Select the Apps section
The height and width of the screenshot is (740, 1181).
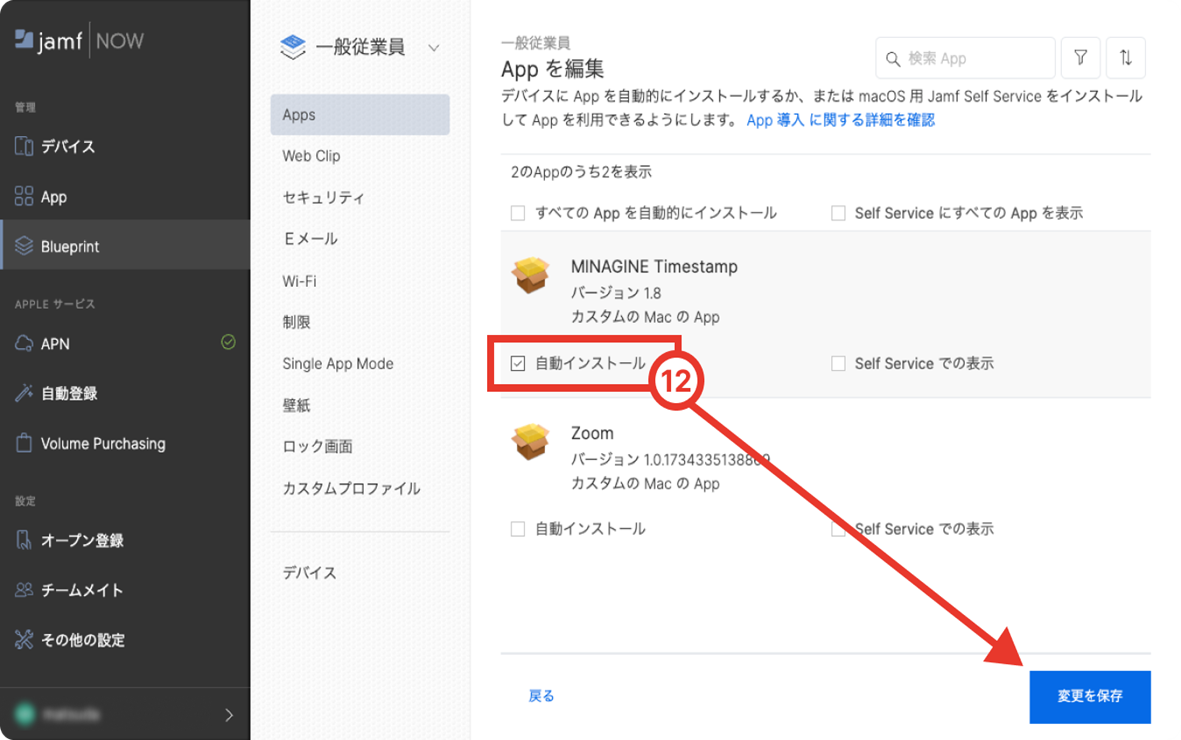tap(360, 115)
